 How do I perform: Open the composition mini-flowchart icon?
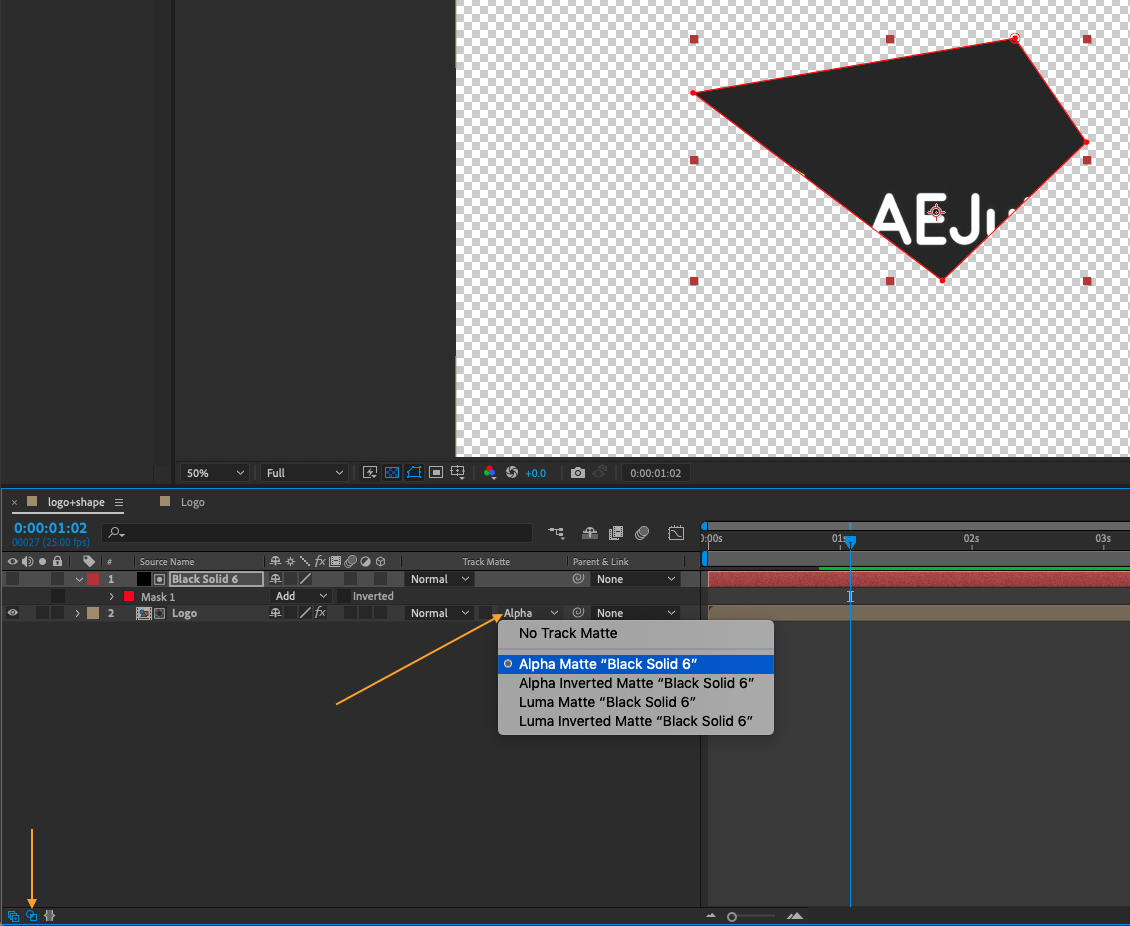(x=556, y=533)
